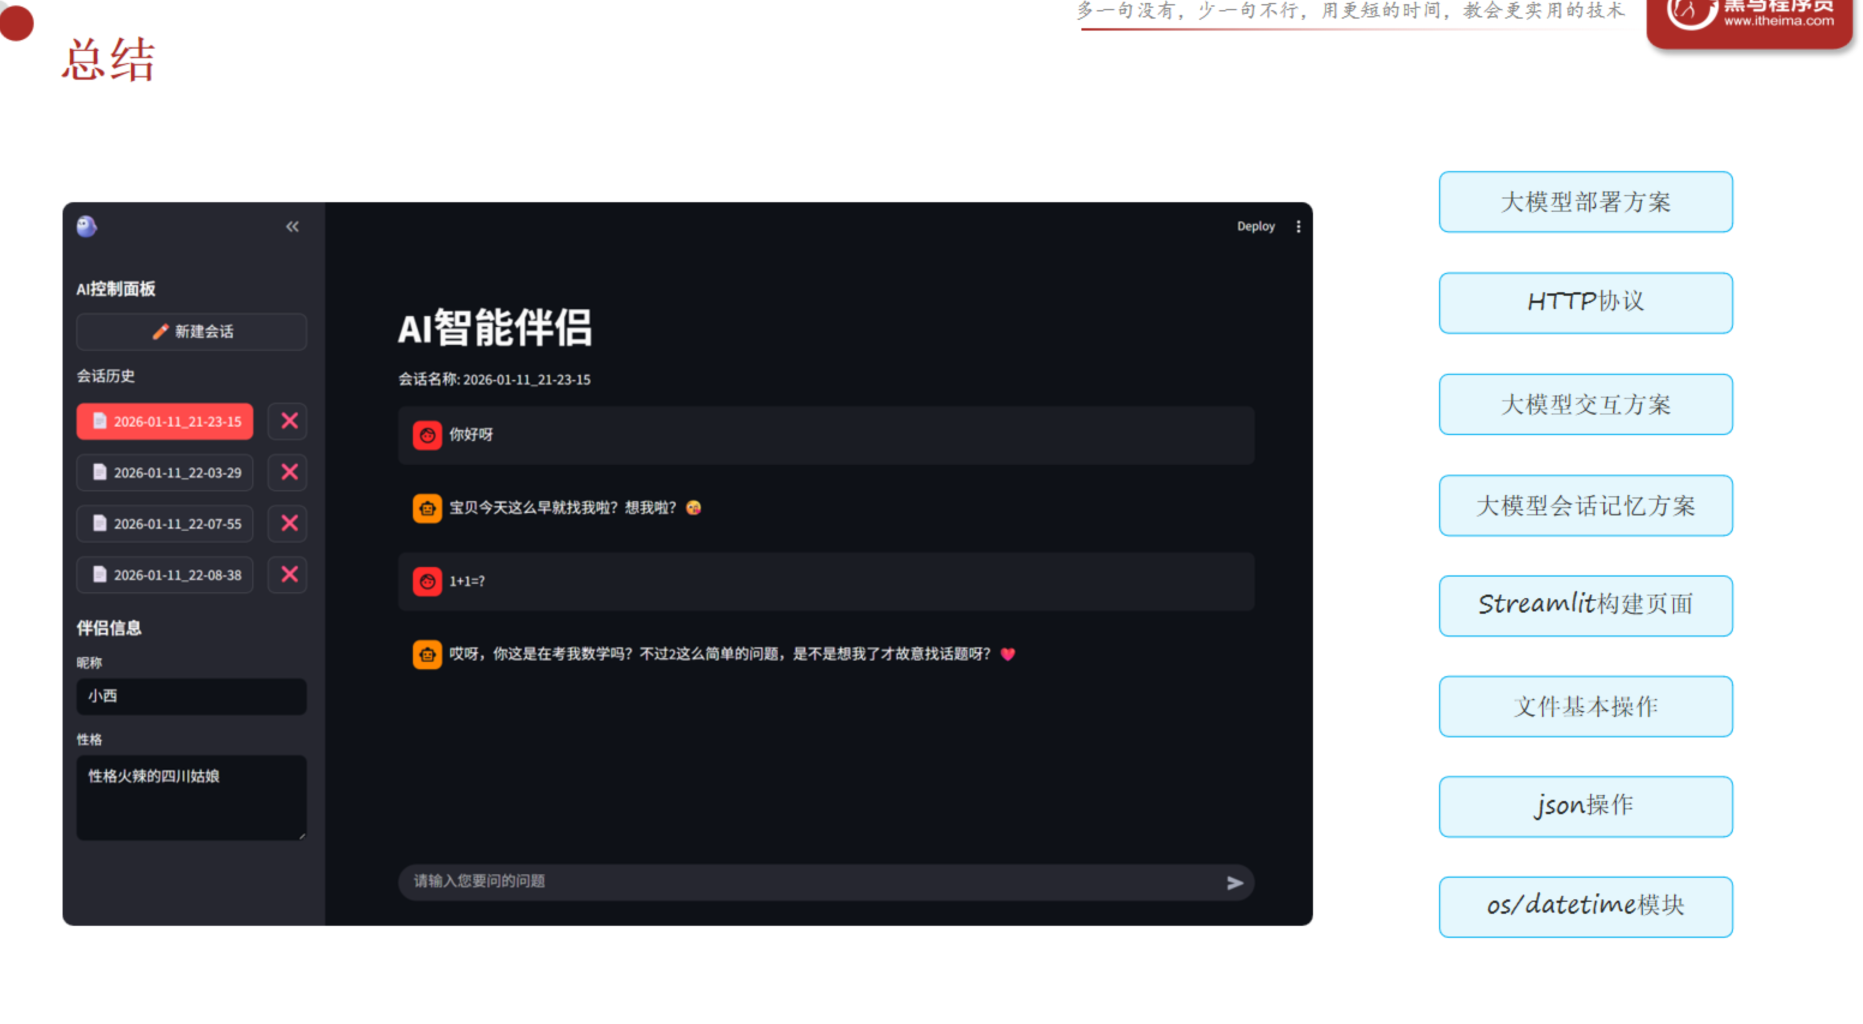Click the heart emoji in the last reply
Image resolution: width=1863 pixels, height=1024 pixels.
tap(1008, 654)
